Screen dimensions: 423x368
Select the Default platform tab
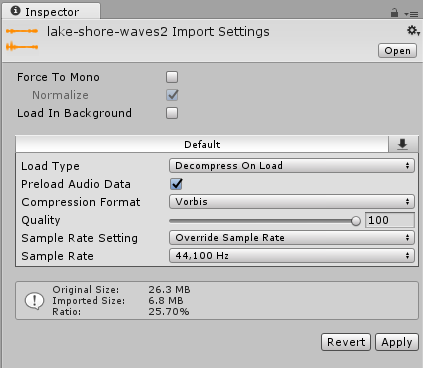coord(202,144)
